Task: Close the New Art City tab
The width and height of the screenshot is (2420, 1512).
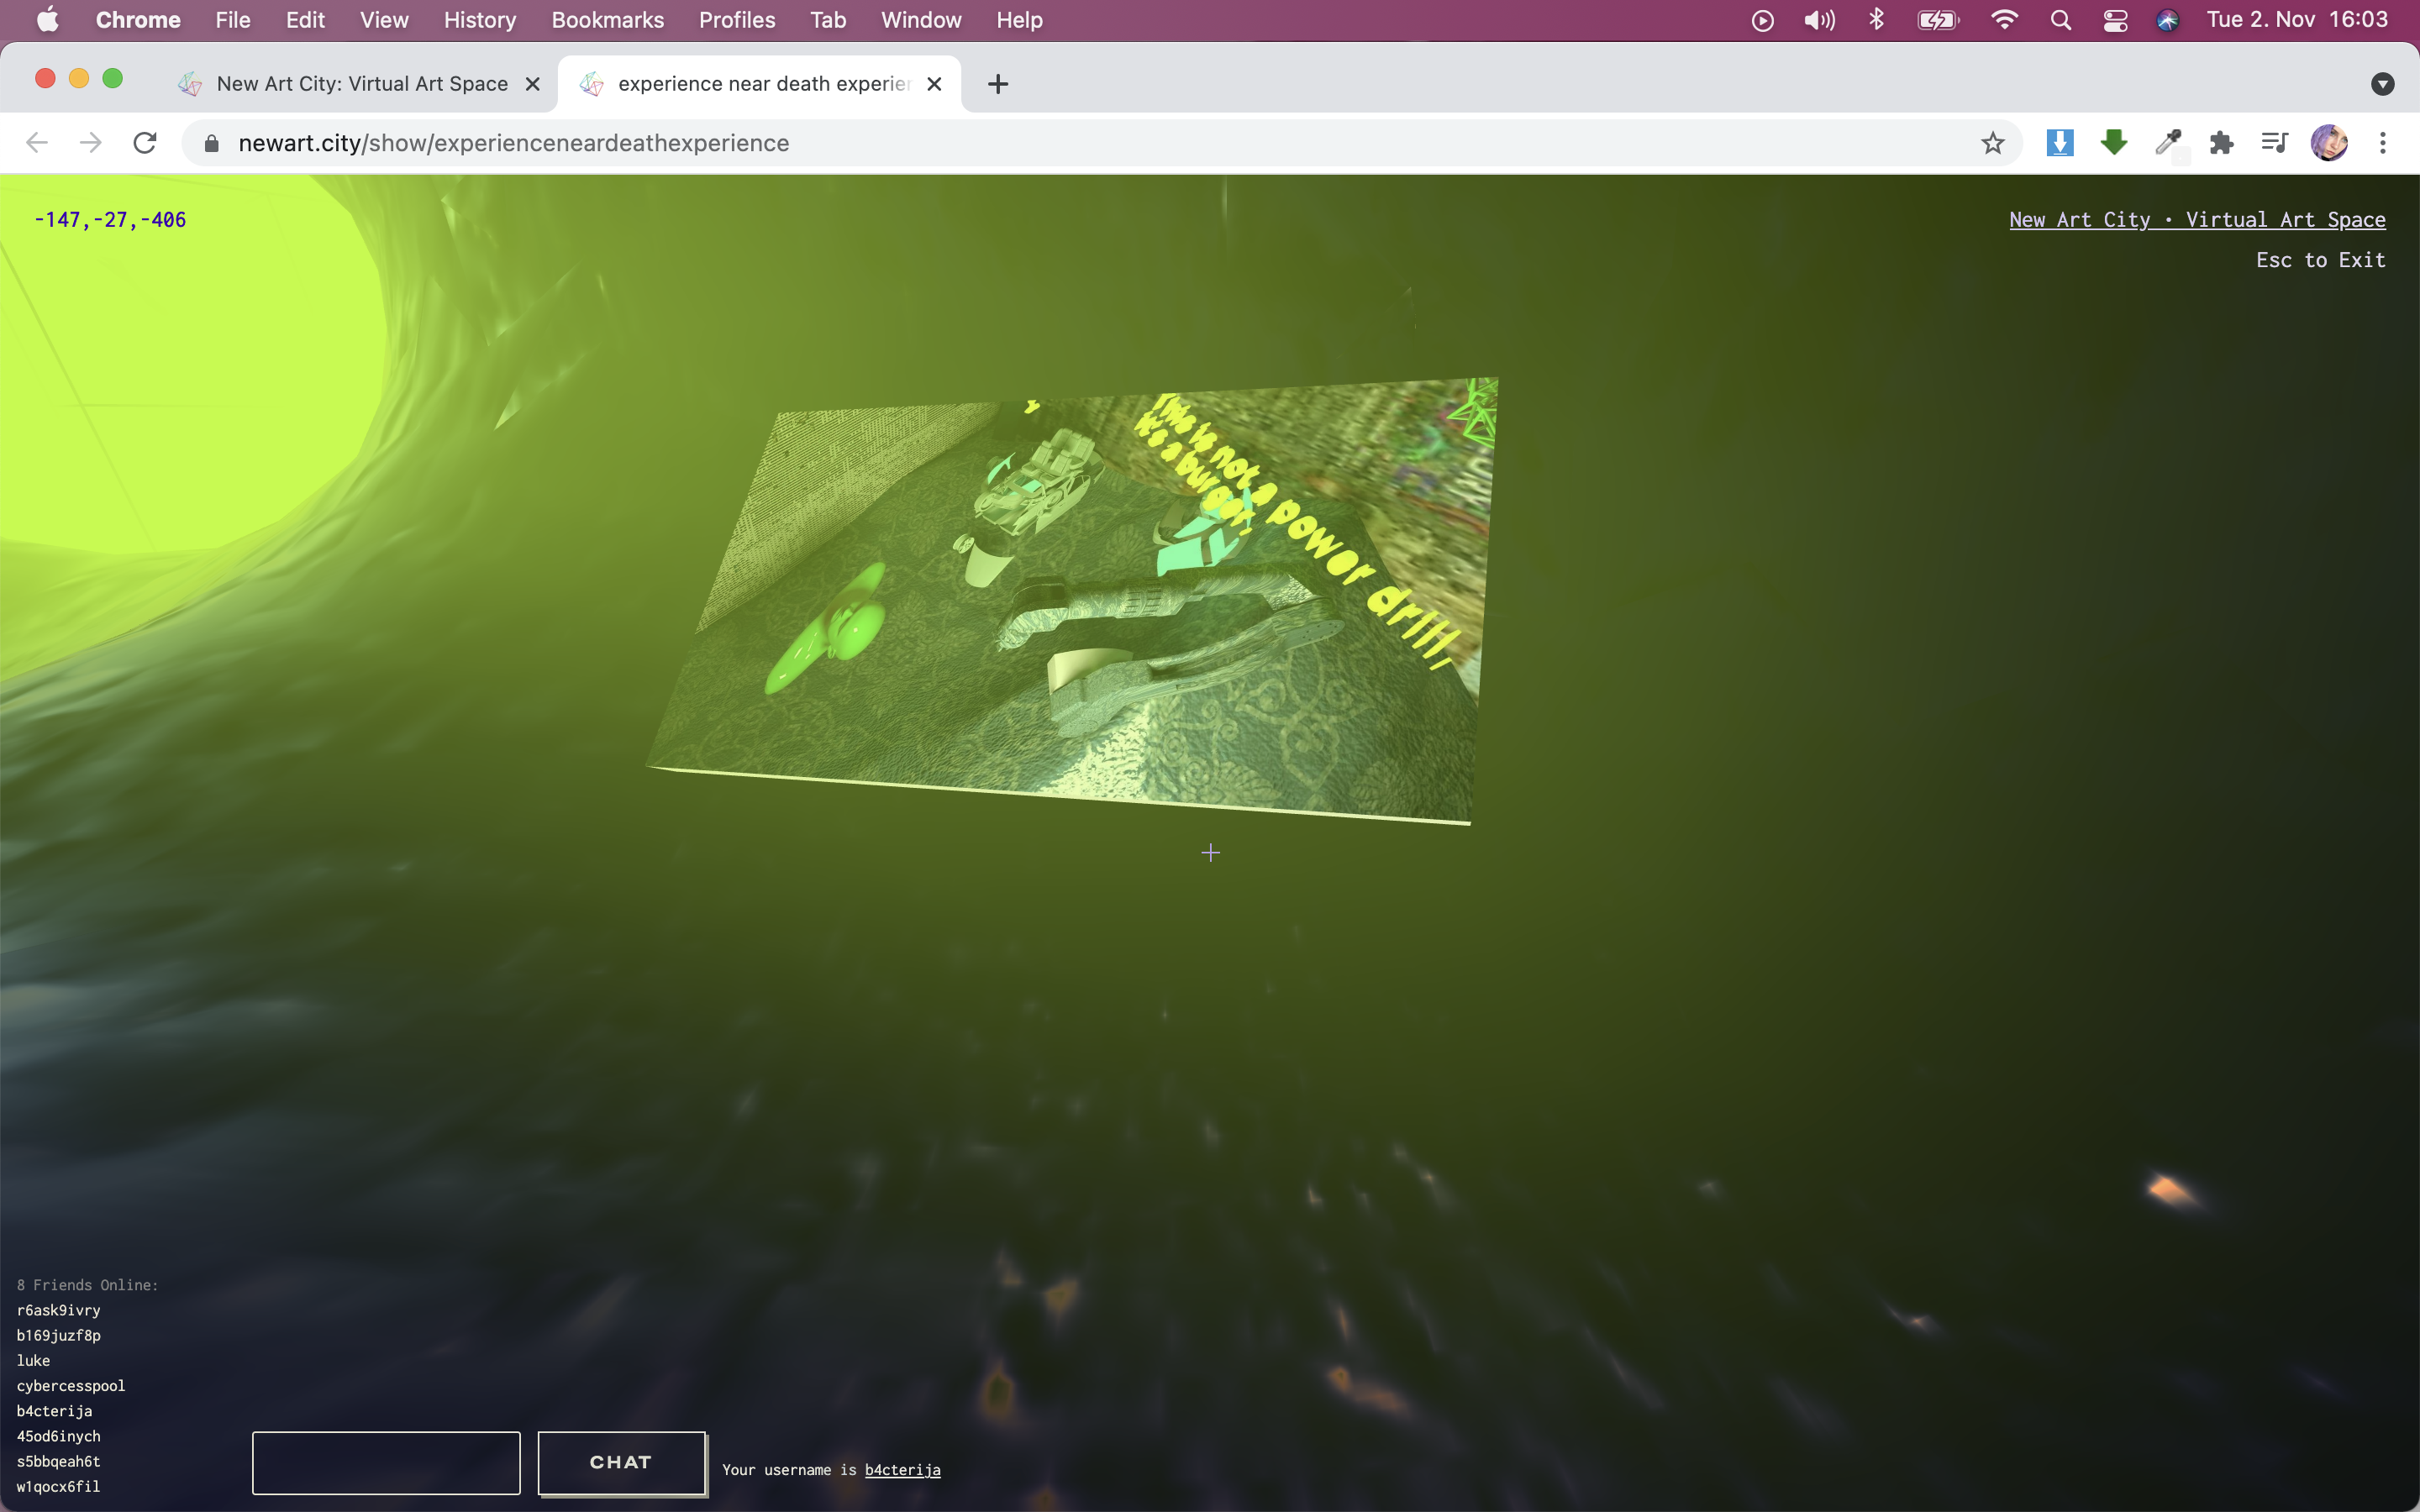Action: tap(533, 84)
